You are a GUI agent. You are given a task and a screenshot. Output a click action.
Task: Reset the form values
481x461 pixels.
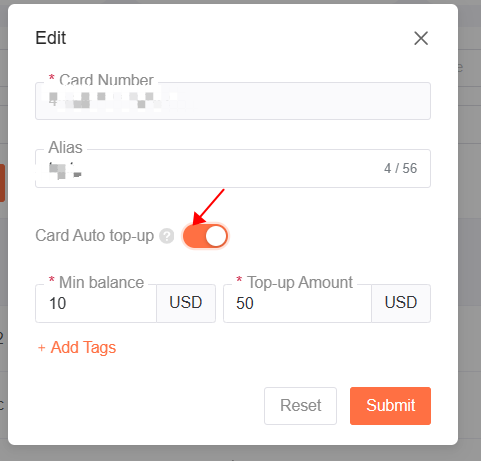(300, 406)
